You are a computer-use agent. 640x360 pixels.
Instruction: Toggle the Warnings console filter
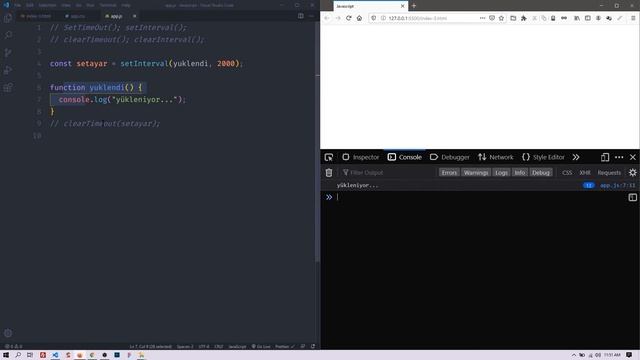(476, 173)
